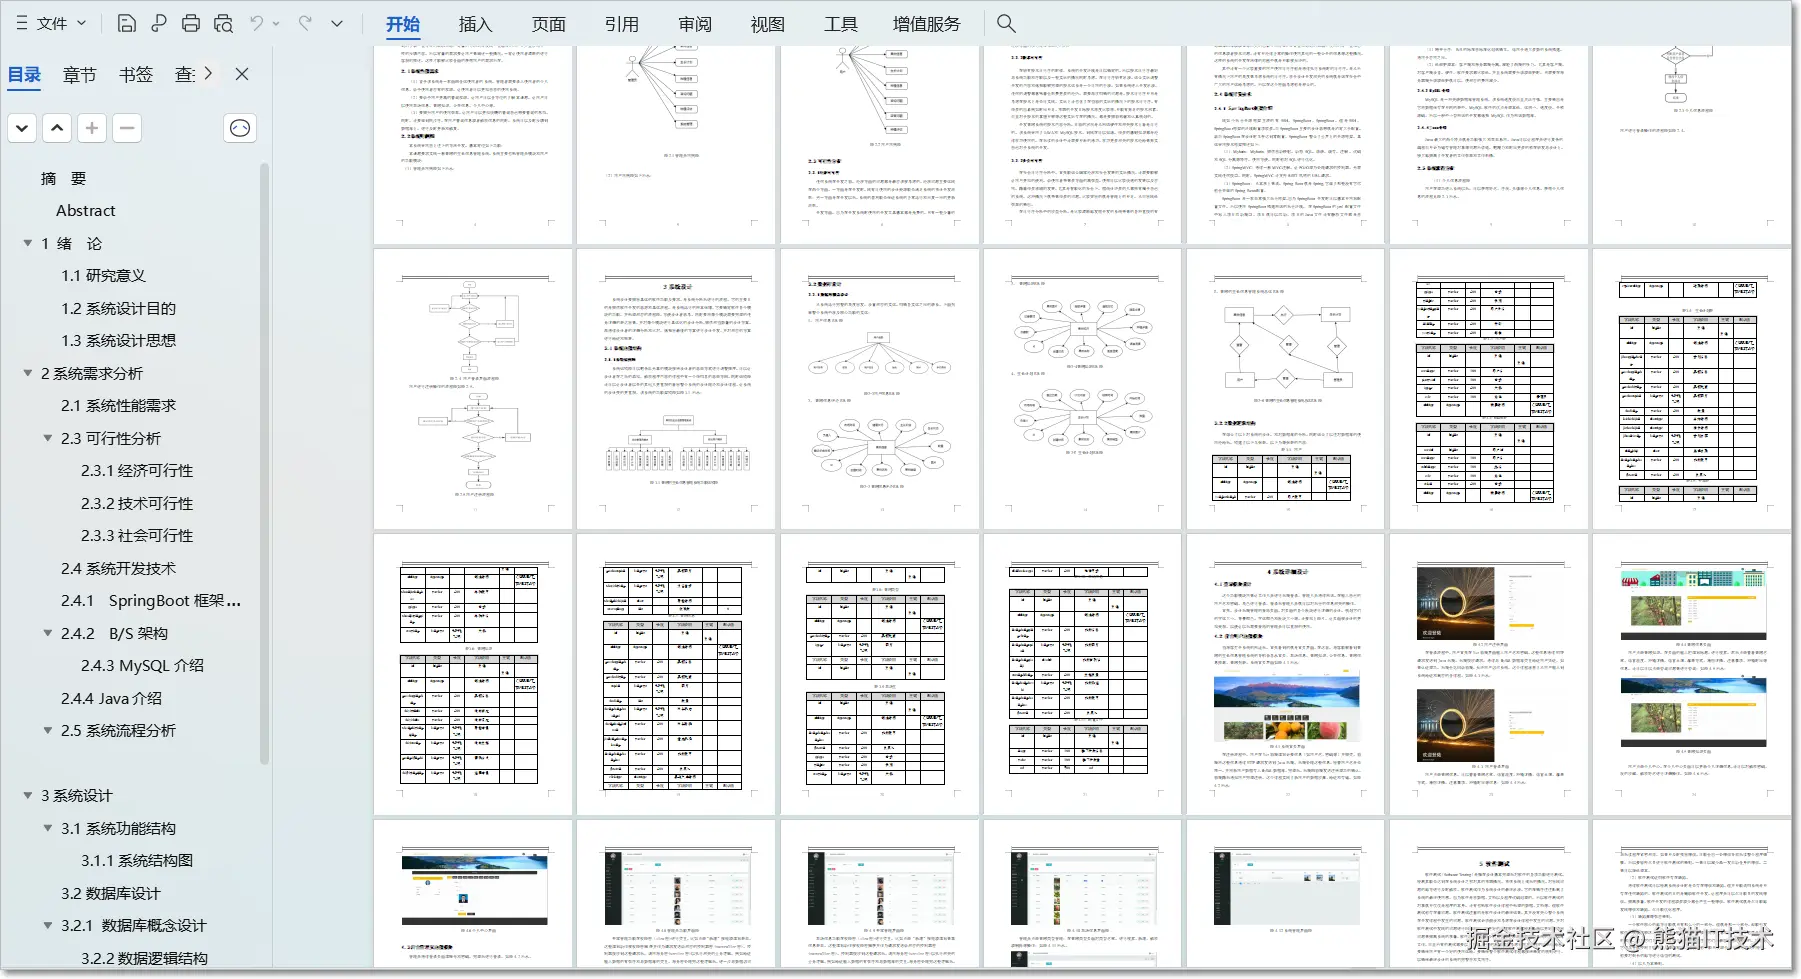This screenshot has height=979, width=1801.
Task: Open the undo history dropdown arrow
Action: pyautogui.click(x=276, y=23)
